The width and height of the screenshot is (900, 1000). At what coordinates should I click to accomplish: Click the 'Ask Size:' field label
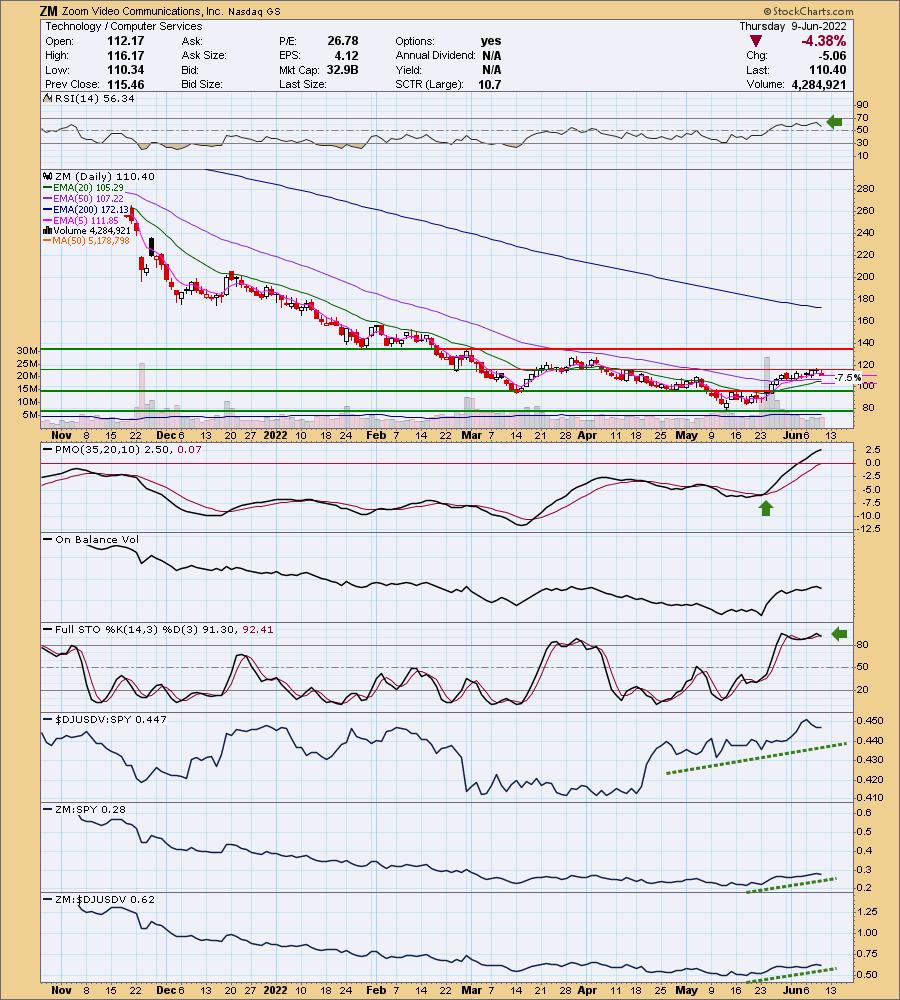[203, 55]
